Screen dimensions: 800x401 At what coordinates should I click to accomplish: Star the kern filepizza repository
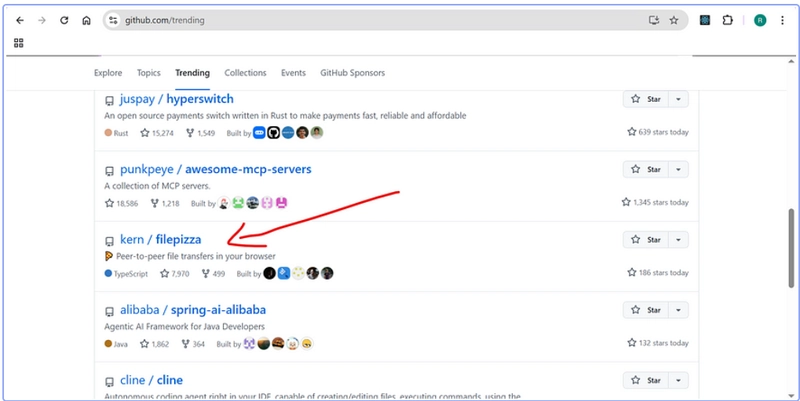tap(646, 239)
